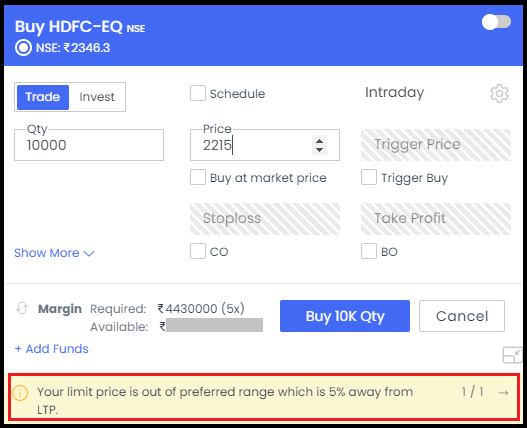Click the info icon in warning banner
Viewport: 527px width, 428px height.
[20, 393]
